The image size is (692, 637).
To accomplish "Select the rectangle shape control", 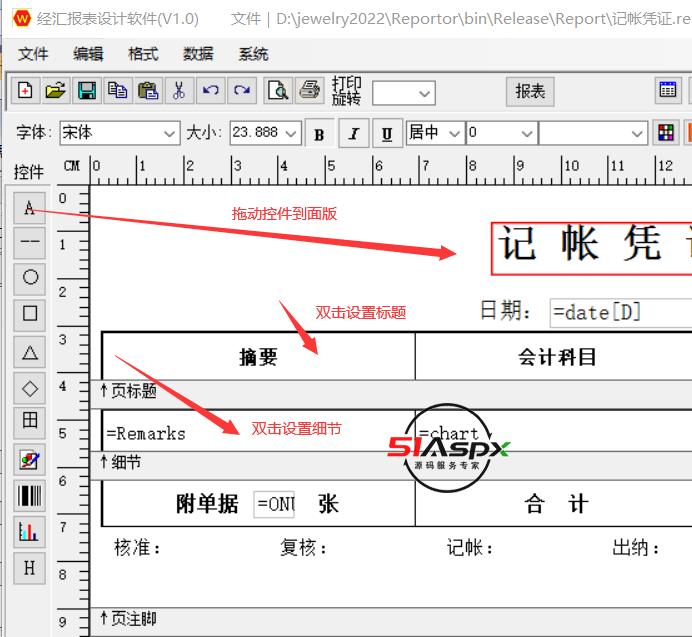I will pos(30,314).
